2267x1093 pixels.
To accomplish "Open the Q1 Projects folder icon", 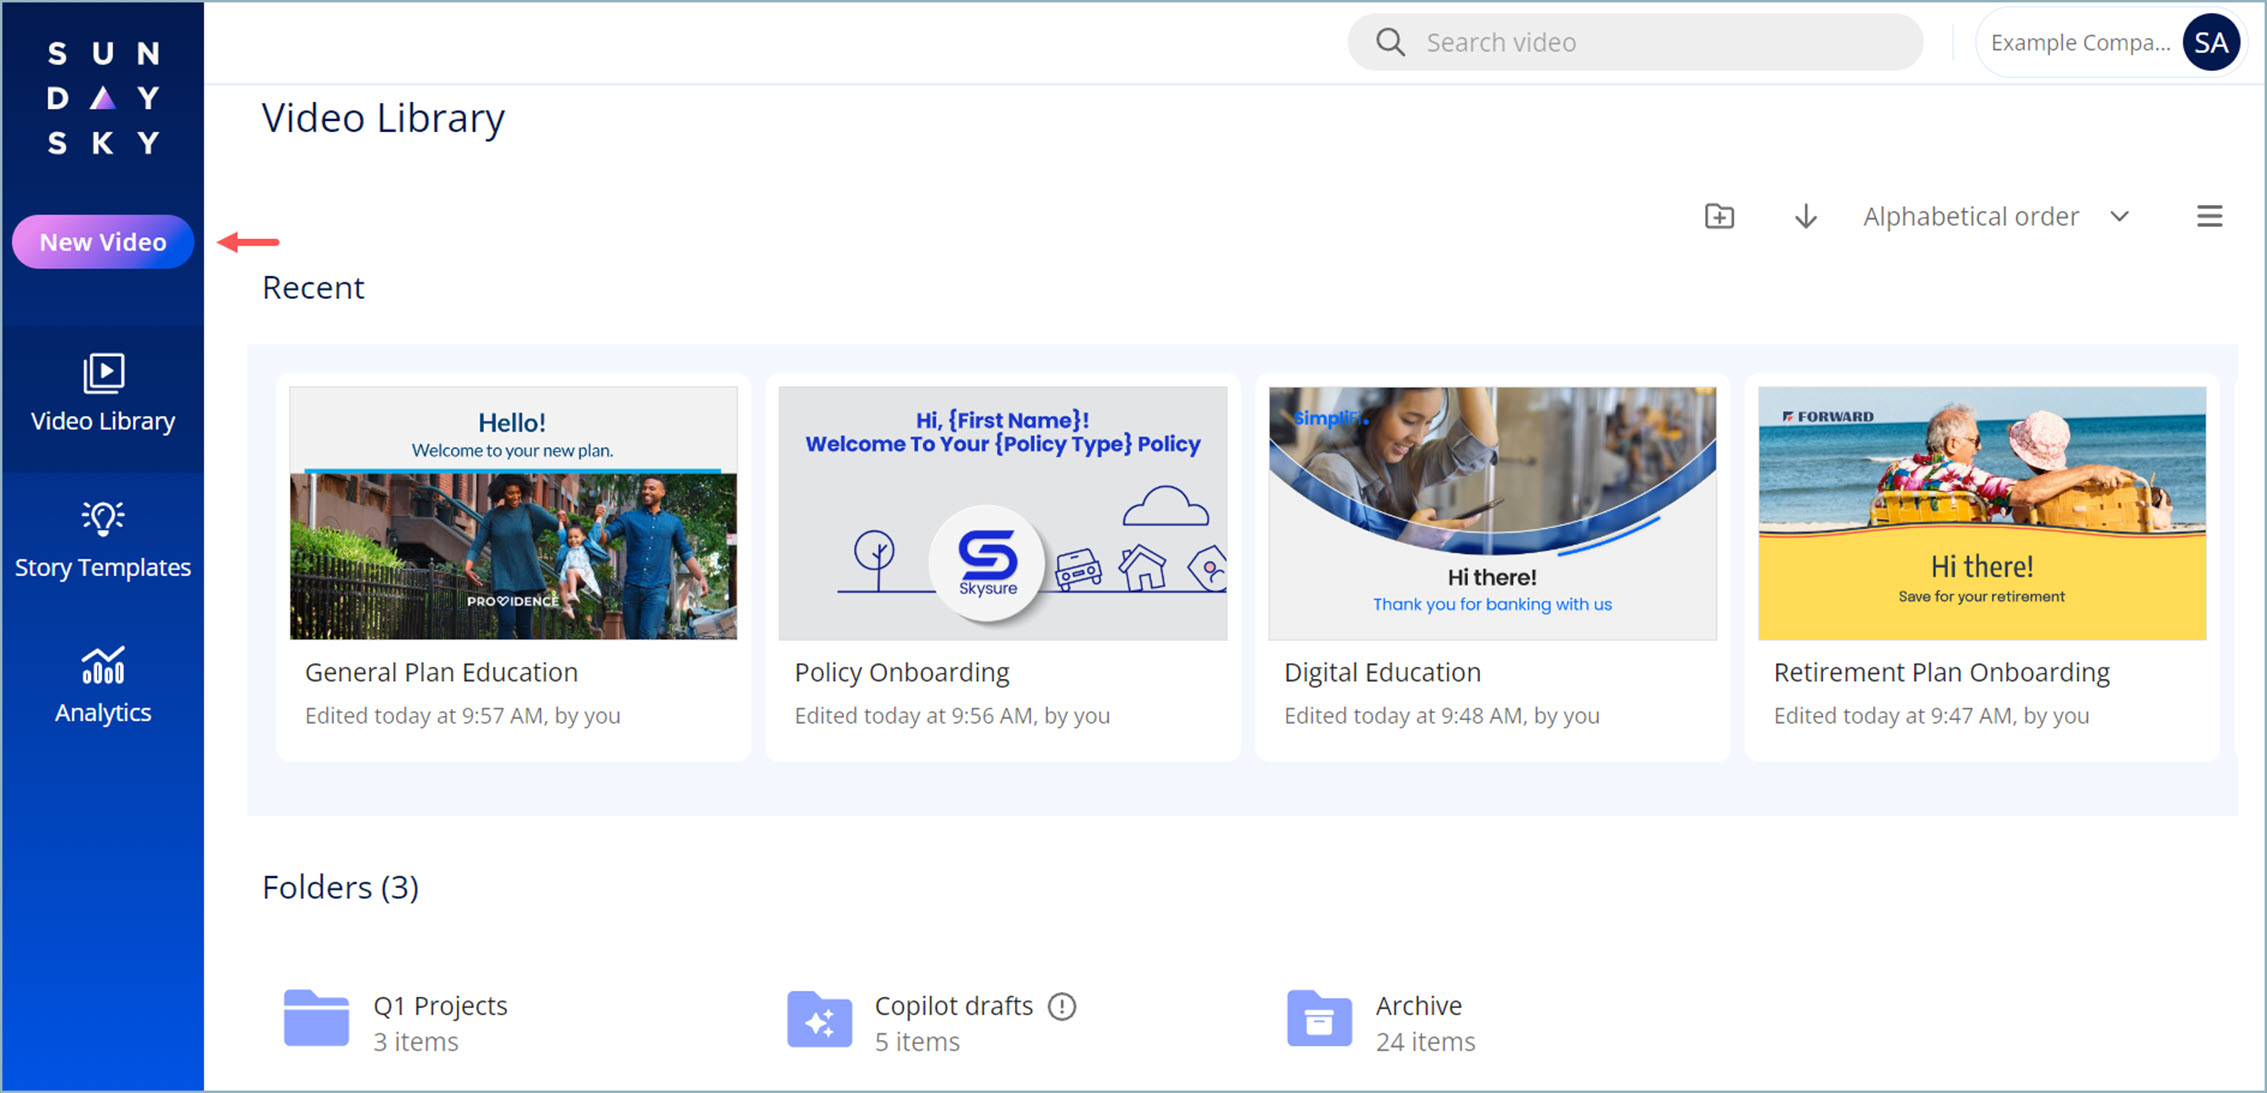I will pyautogui.click(x=316, y=1018).
